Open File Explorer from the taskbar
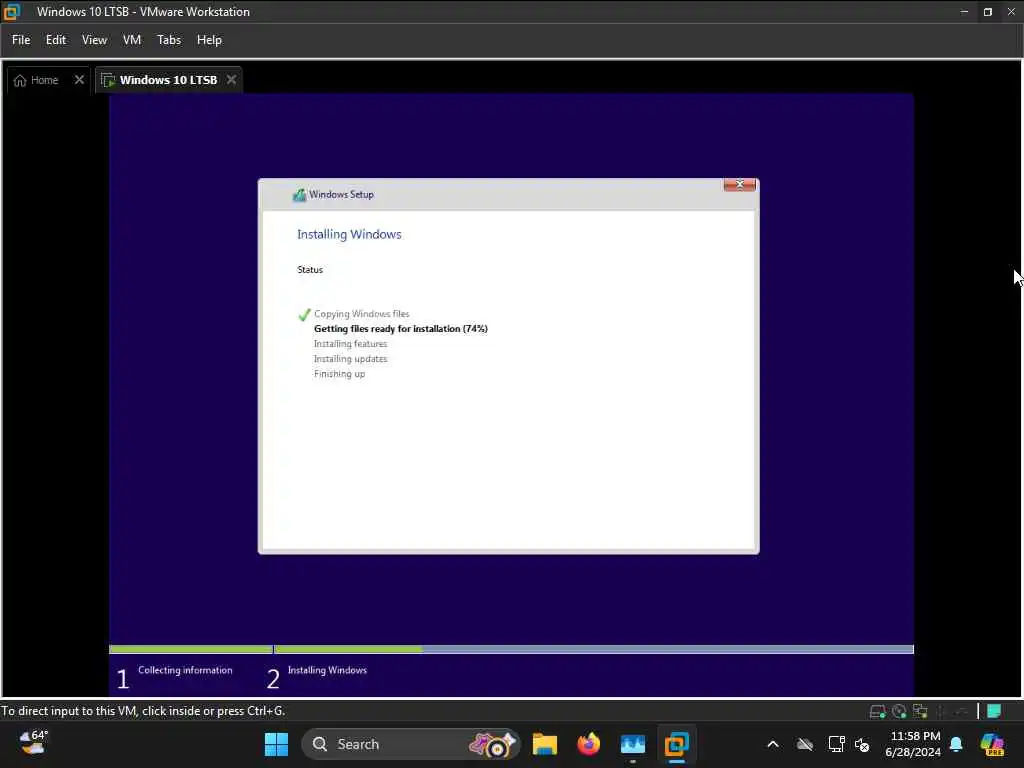The height and width of the screenshot is (768, 1024). (x=545, y=744)
